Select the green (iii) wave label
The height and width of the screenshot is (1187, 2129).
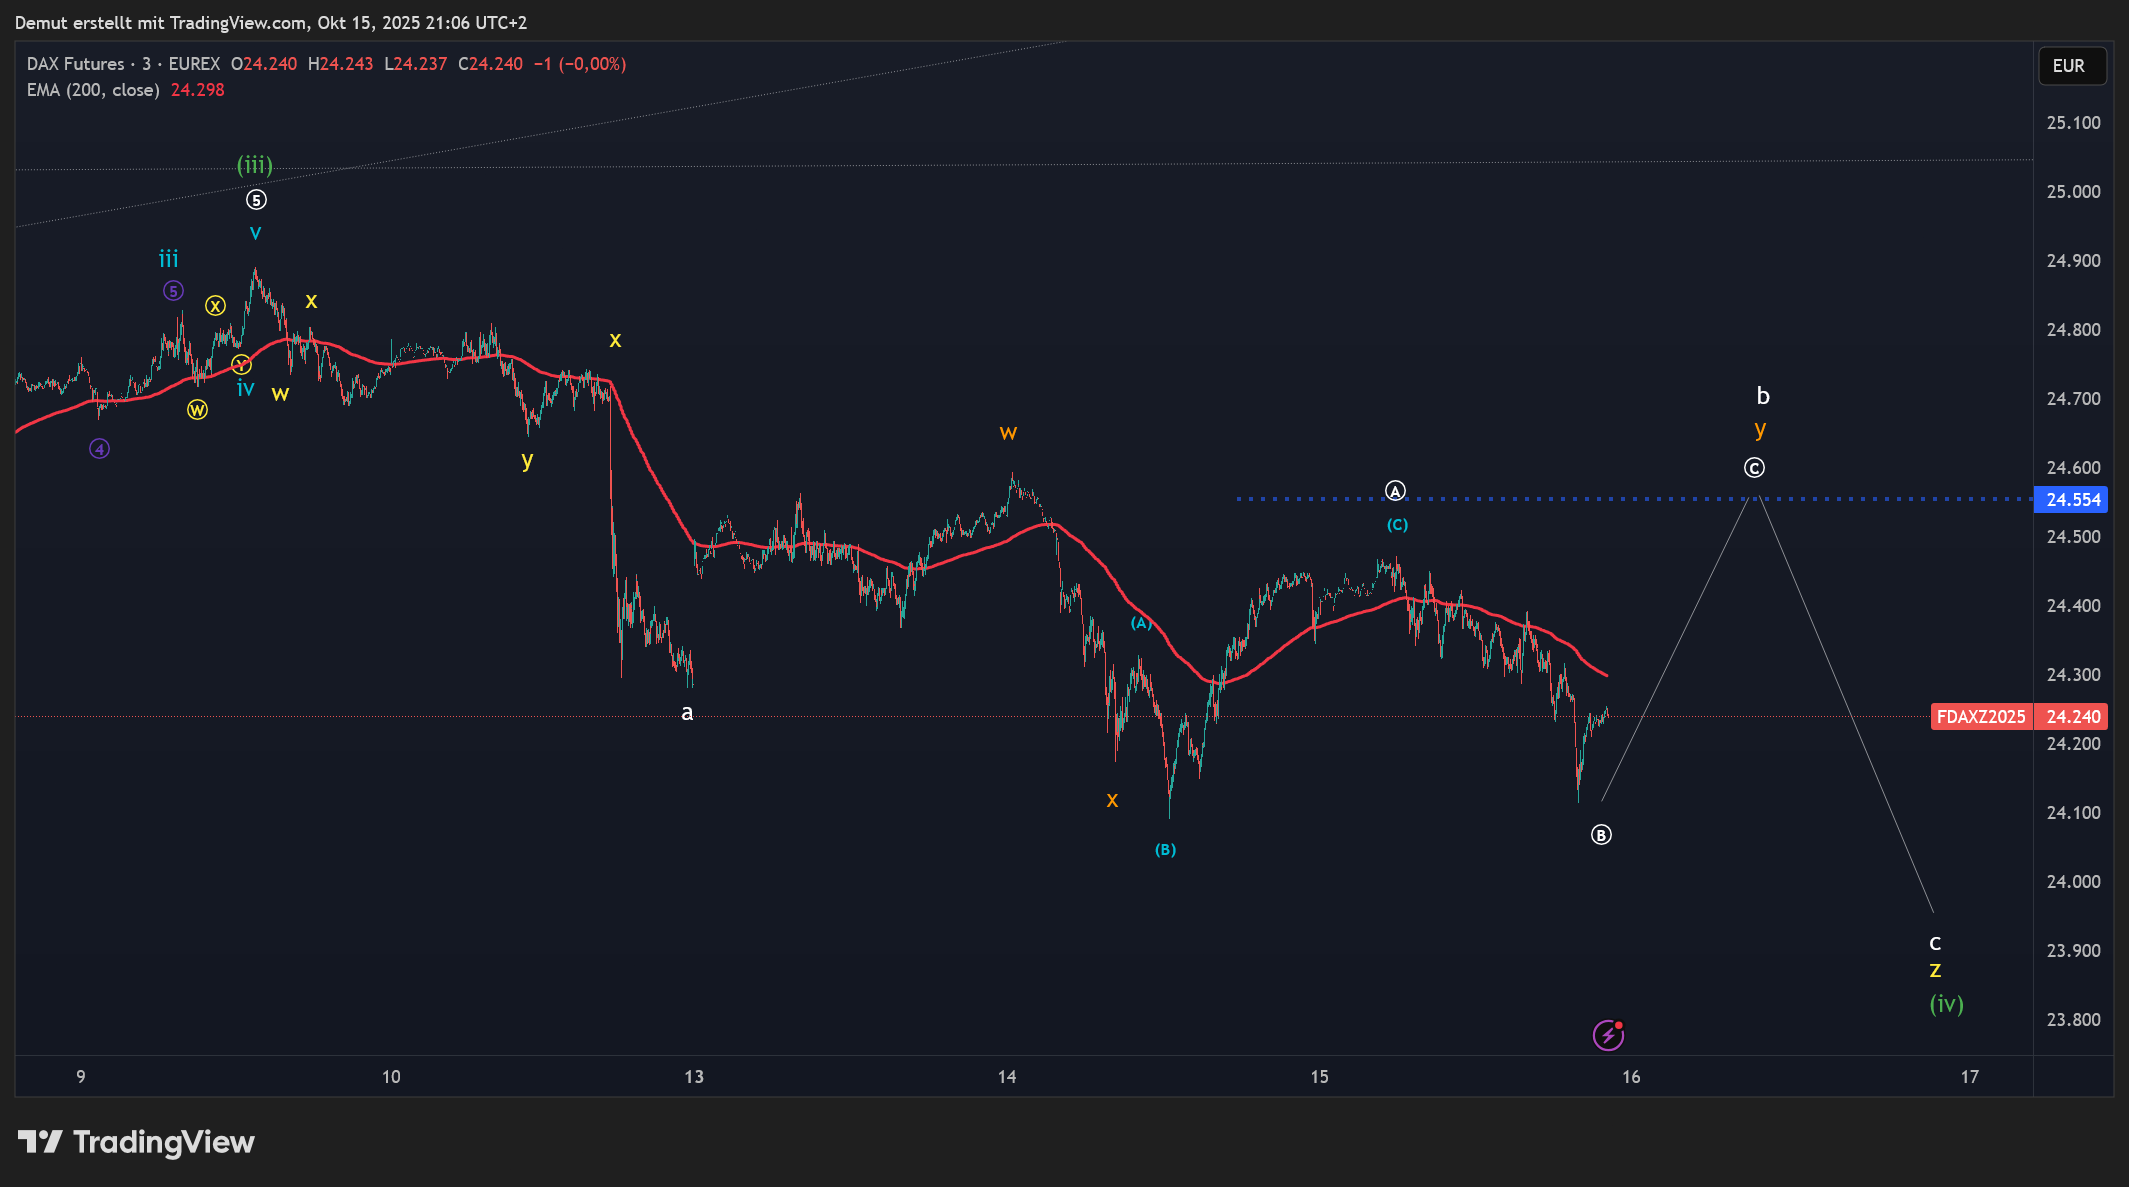(x=254, y=165)
